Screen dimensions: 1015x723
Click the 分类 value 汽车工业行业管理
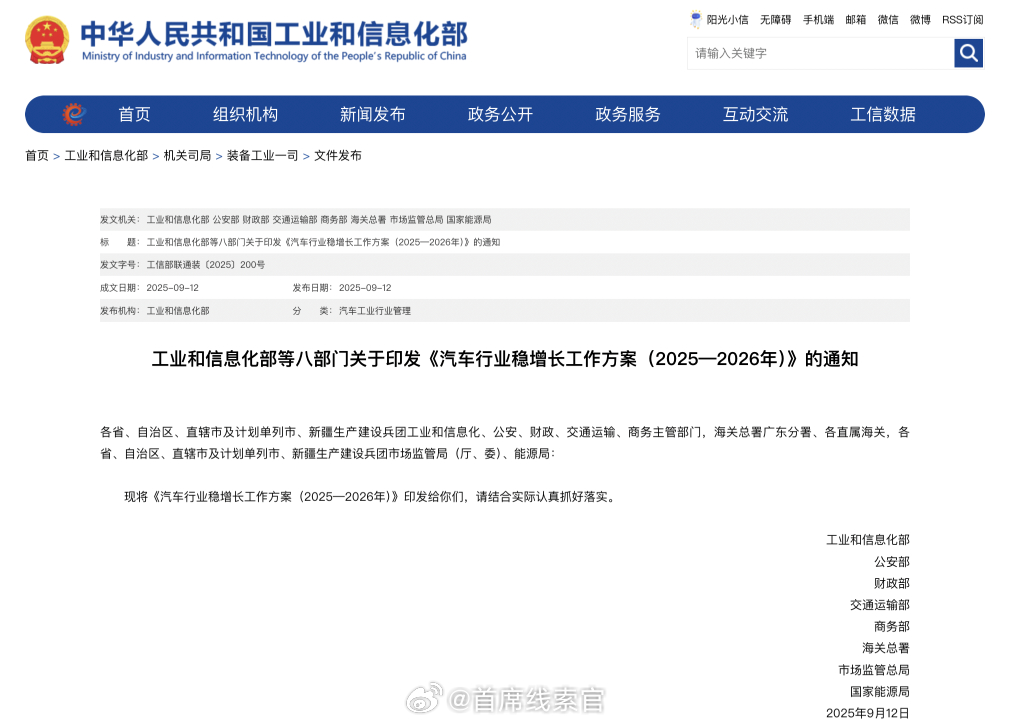coord(375,311)
